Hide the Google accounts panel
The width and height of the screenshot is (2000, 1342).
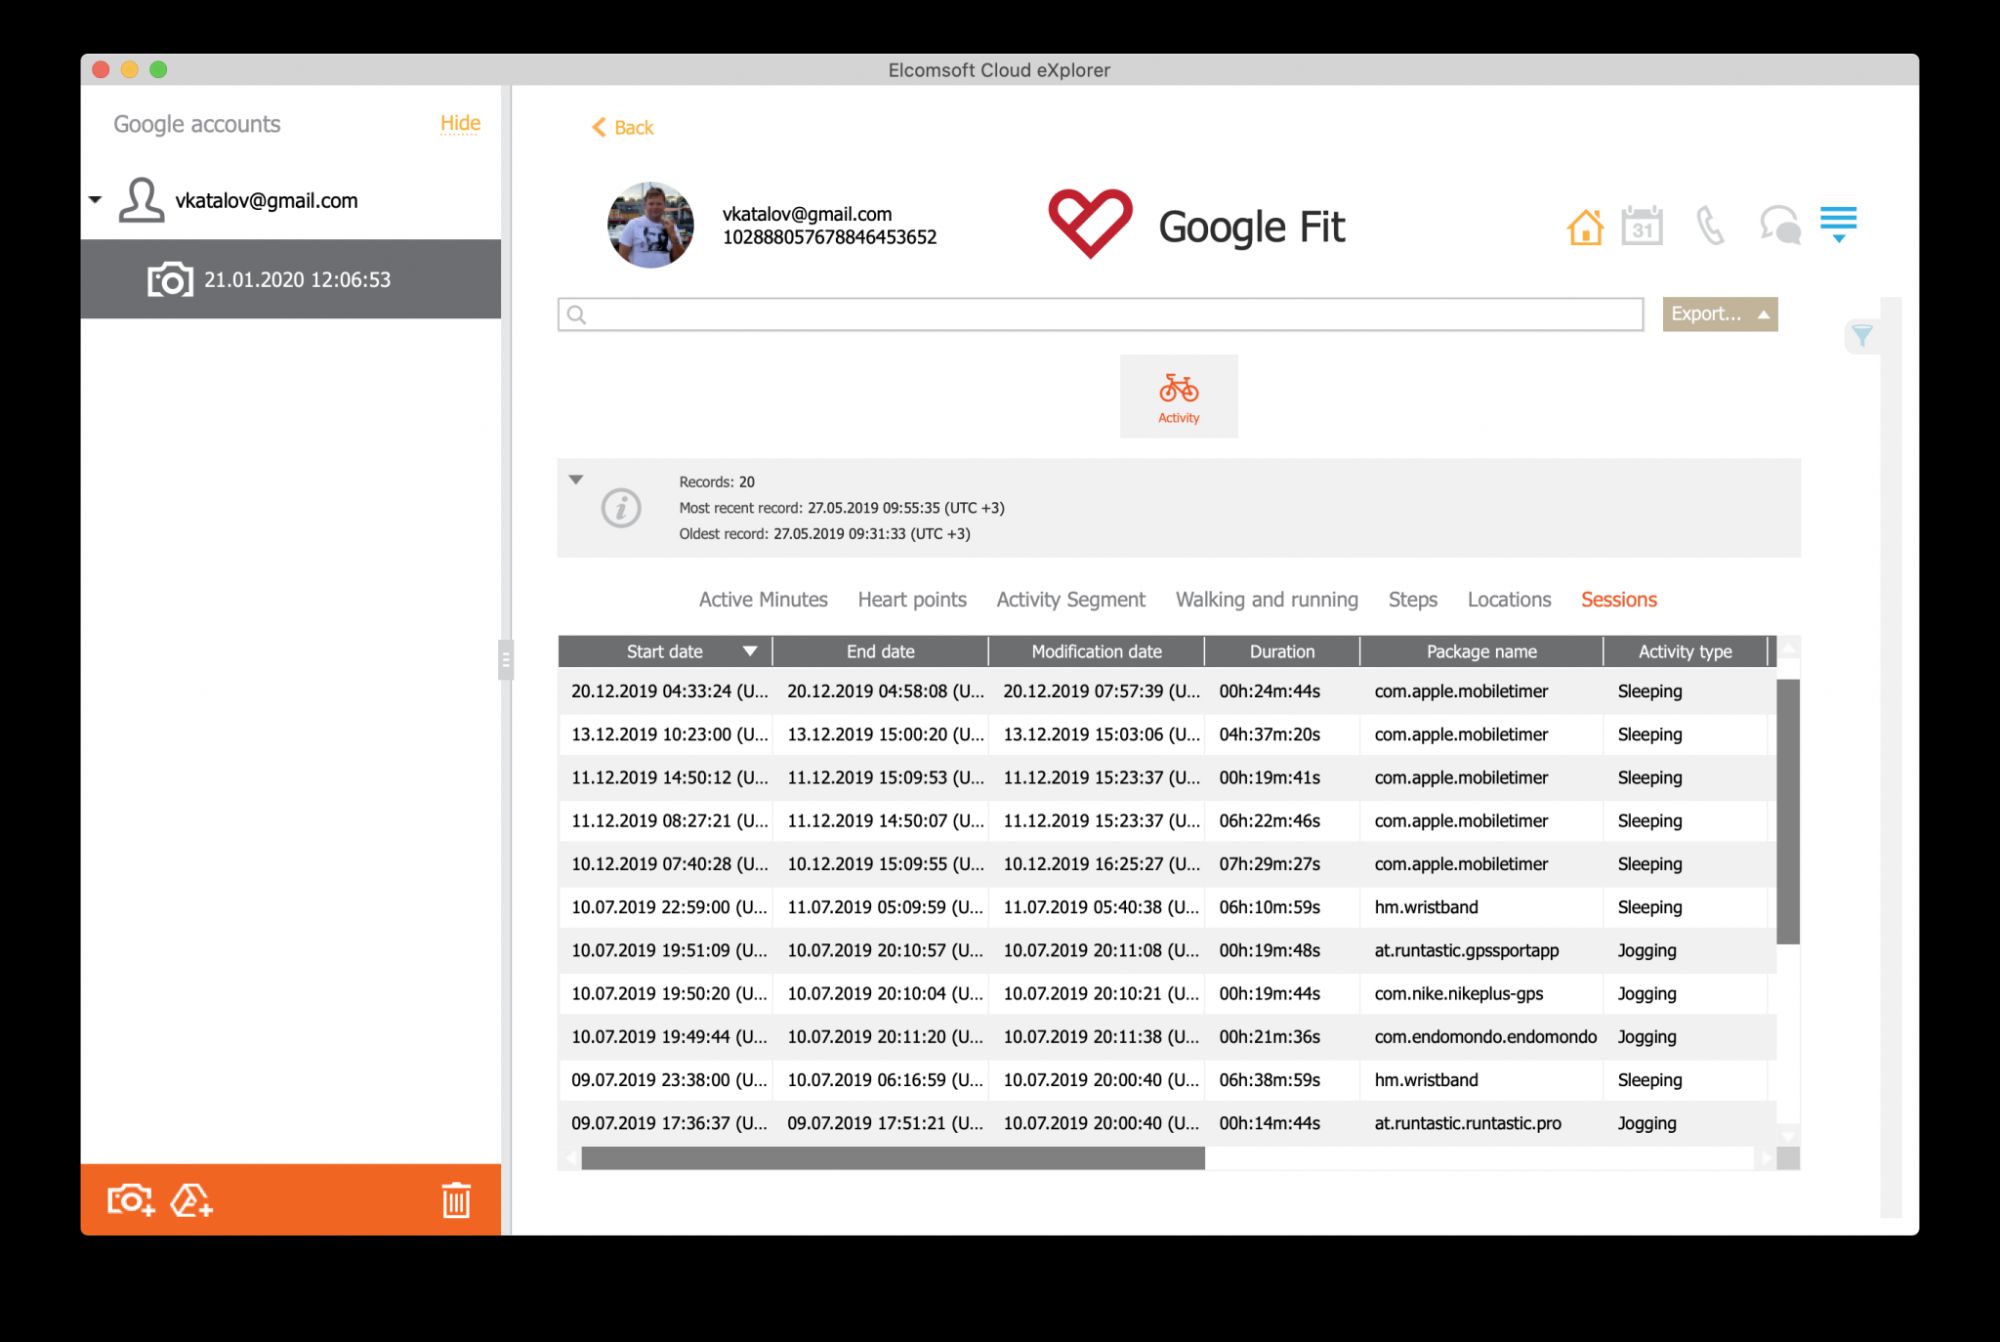pos(460,123)
